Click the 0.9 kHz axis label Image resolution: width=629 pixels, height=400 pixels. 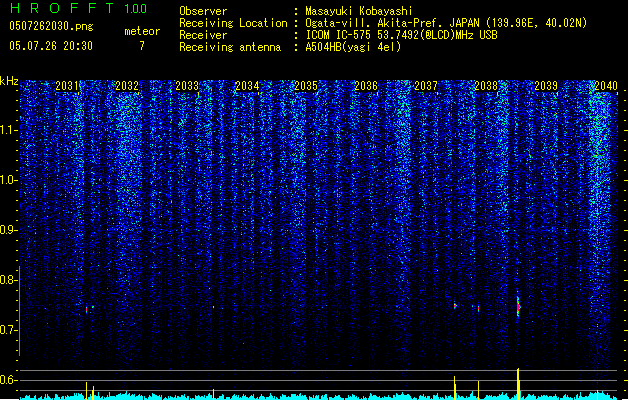[x=9, y=230]
